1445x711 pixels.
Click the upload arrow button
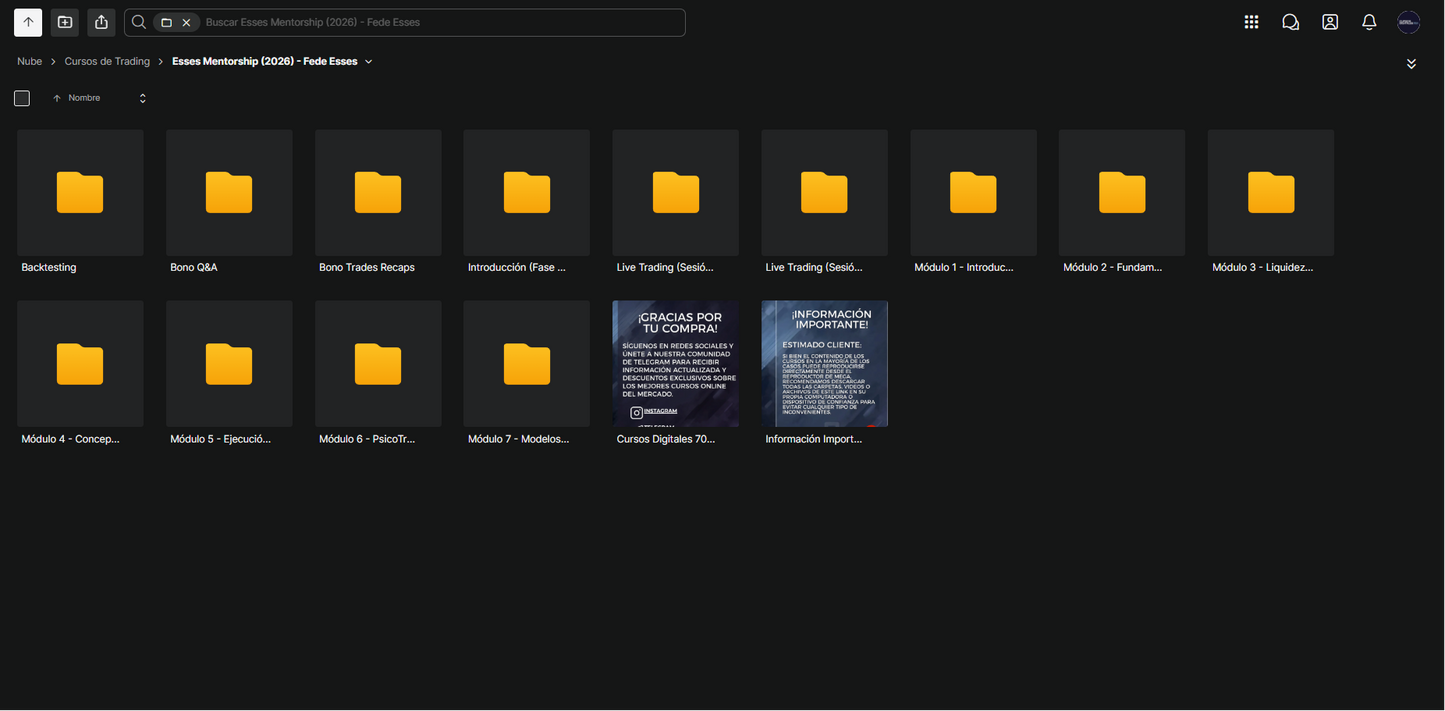(28, 22)
